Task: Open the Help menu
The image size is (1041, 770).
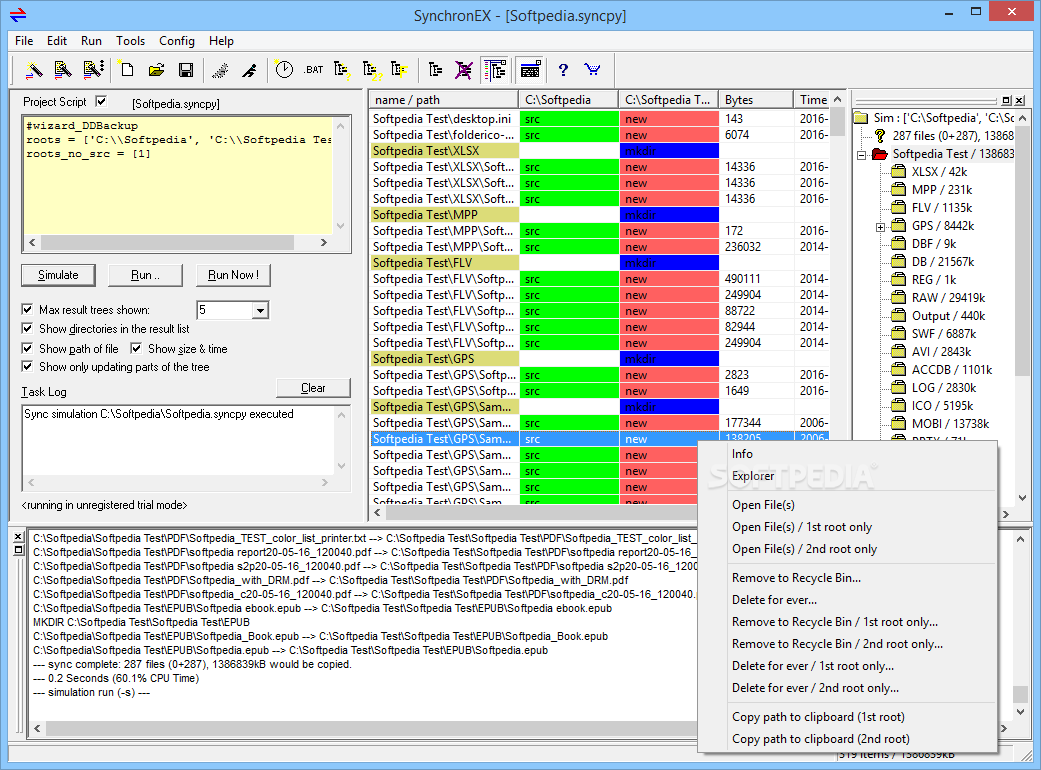Action: pos(221,41)
